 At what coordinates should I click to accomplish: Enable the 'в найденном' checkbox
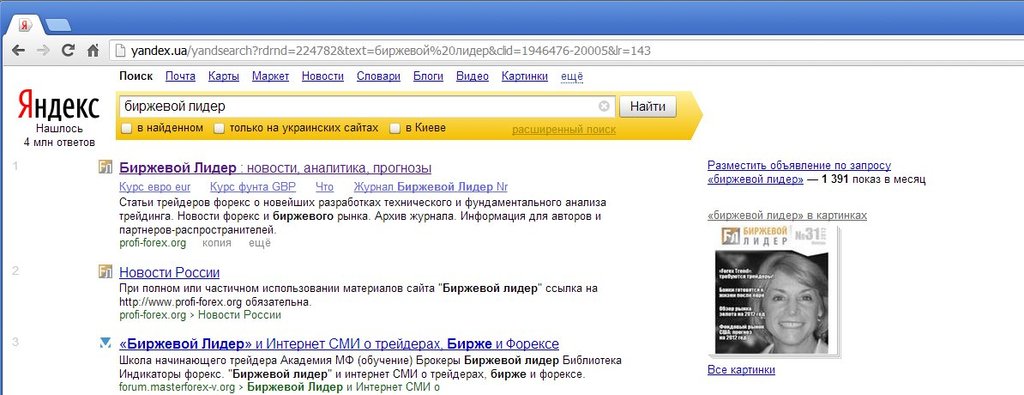[x=127, y=129]
